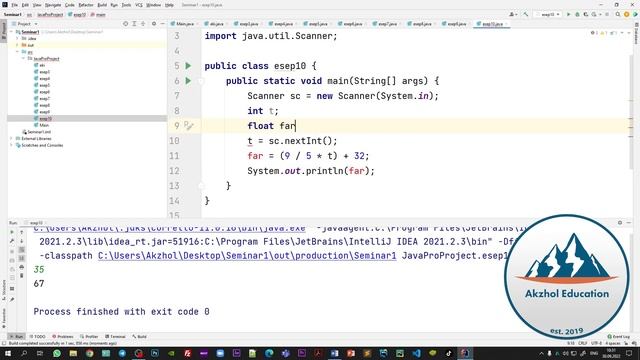The width and height of the screenshot is (640, 360).
Task: Collapse all in the Project panel
Action: (143, 24)
